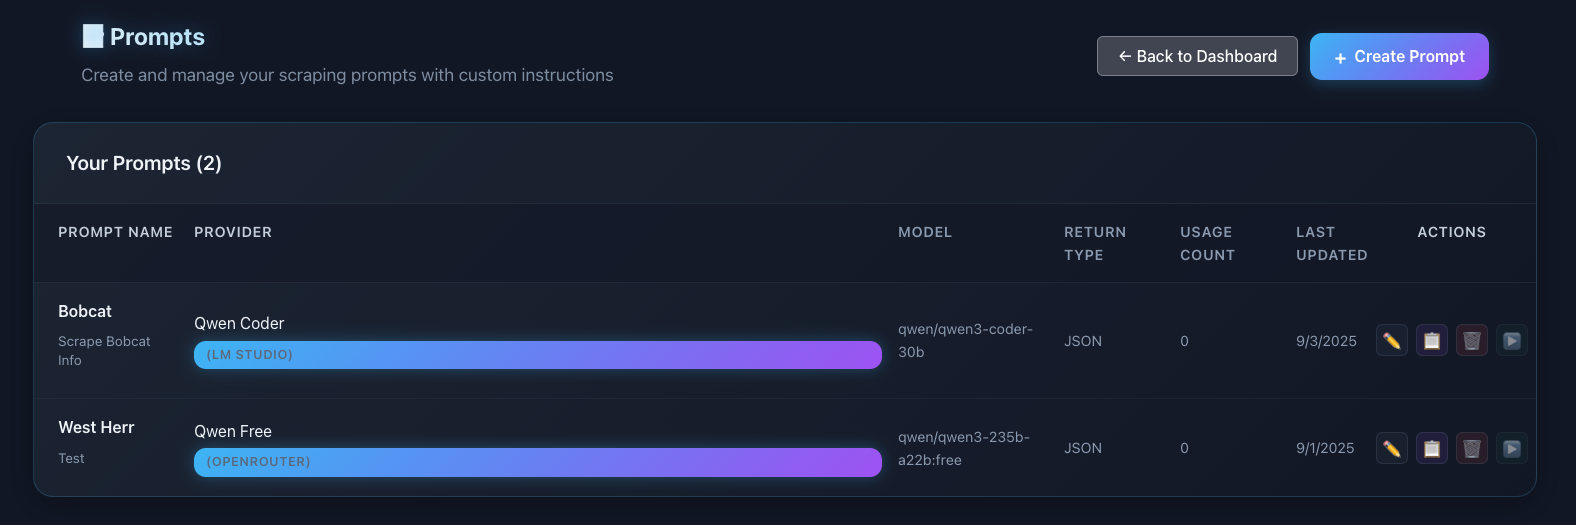The height and width of the screenshot is (525, 1576).
Task: Click the LM Studio provider badge
Action: pyautogui.click(x=537, y=355)
